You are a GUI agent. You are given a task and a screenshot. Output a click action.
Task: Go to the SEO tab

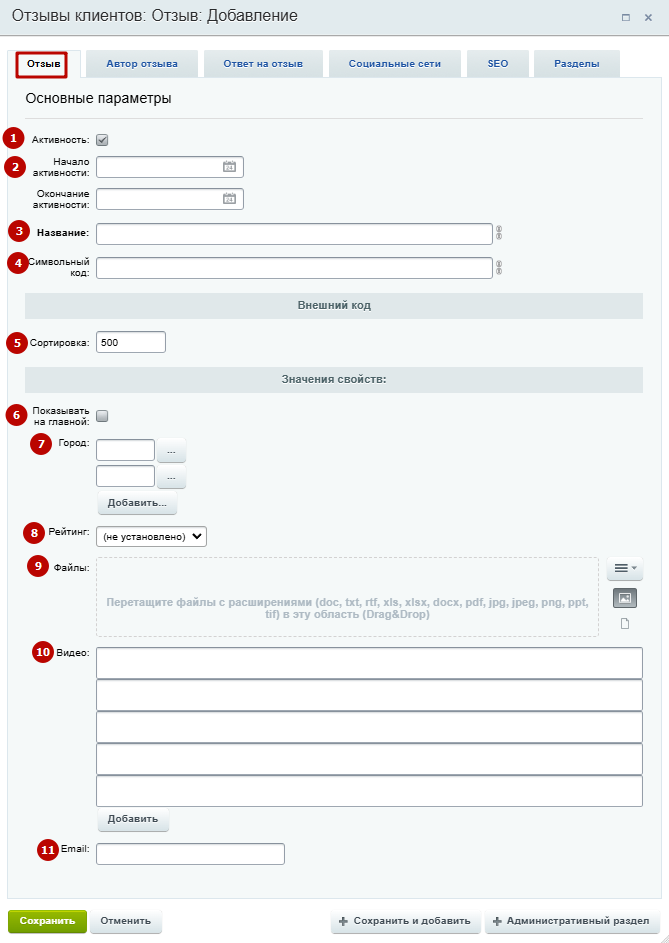(498, 64)
